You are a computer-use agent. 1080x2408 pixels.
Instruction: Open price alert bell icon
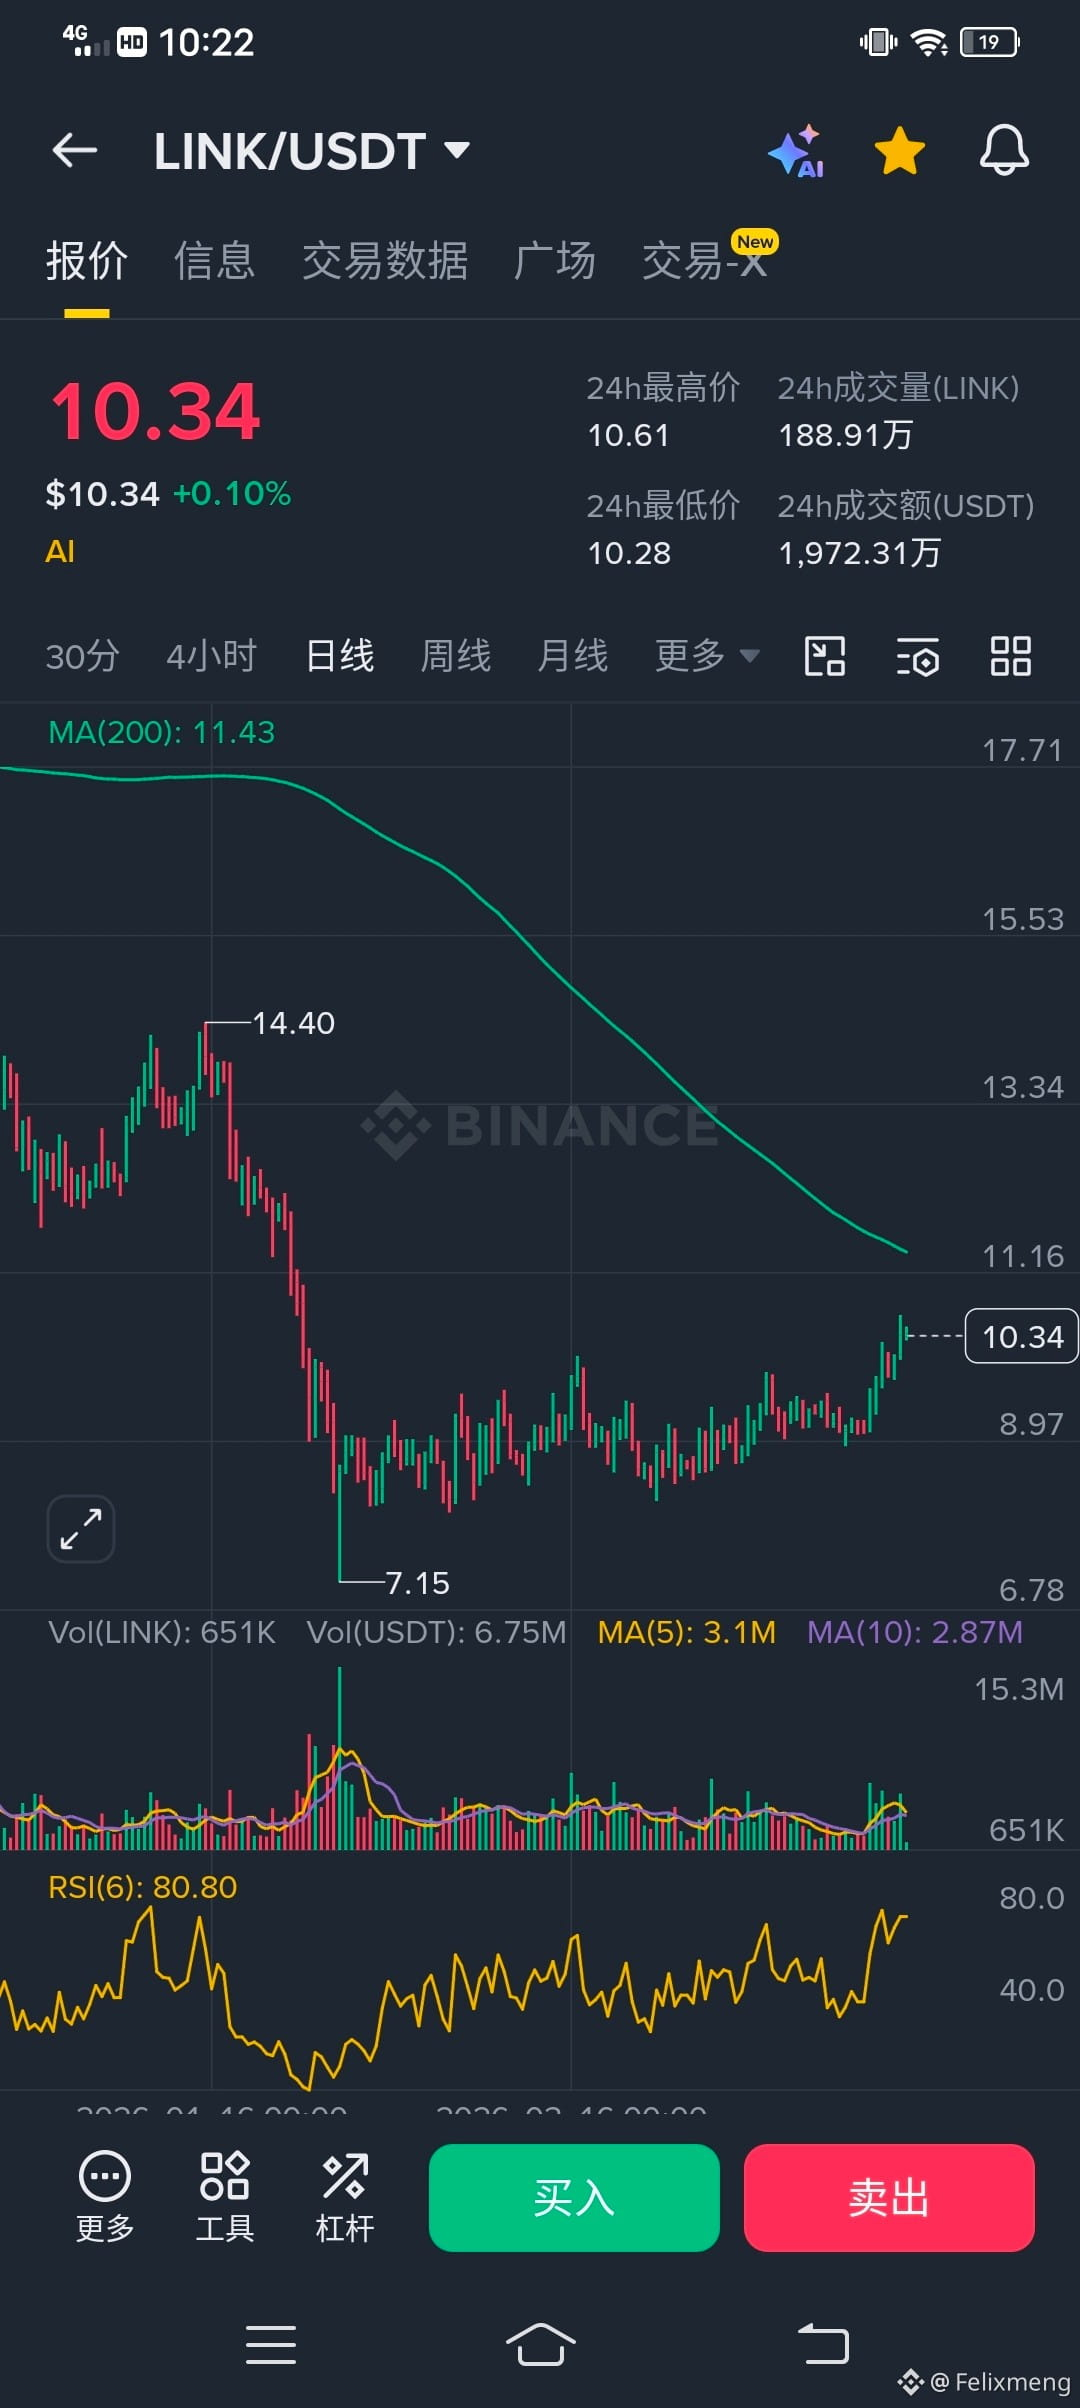click(1004, 151)
